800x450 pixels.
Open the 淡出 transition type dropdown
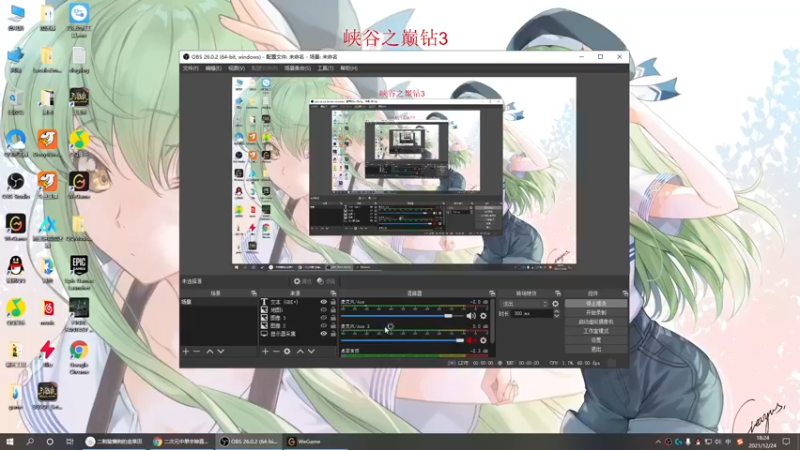click(x=524, y=304)
